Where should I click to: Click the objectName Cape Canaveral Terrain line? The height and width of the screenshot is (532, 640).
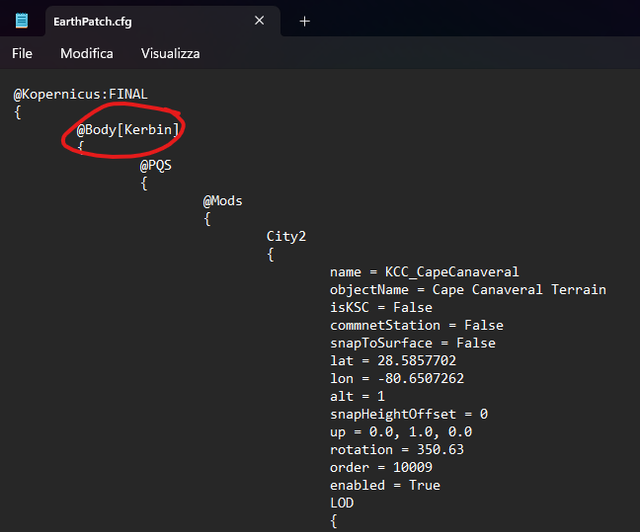(x=468, y=290)
